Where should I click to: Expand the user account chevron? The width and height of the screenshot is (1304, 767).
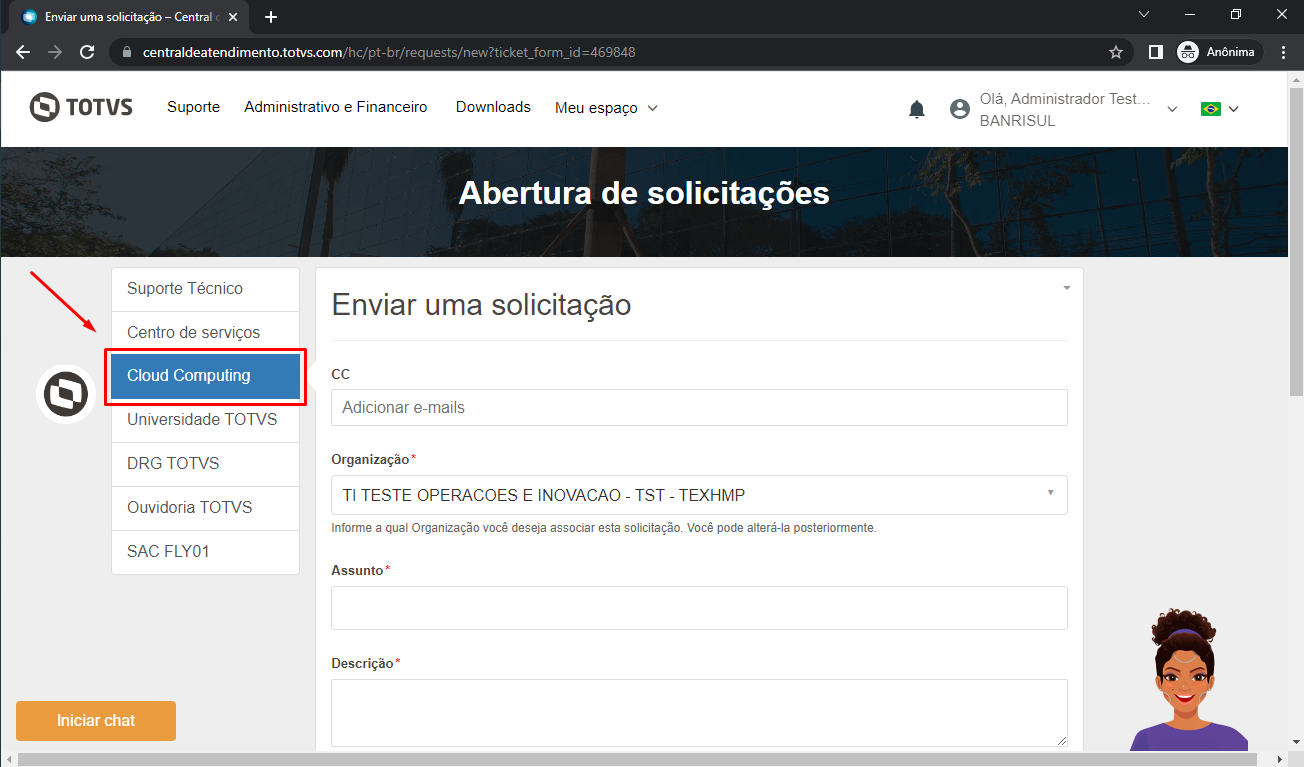(x=1173, y=109)
